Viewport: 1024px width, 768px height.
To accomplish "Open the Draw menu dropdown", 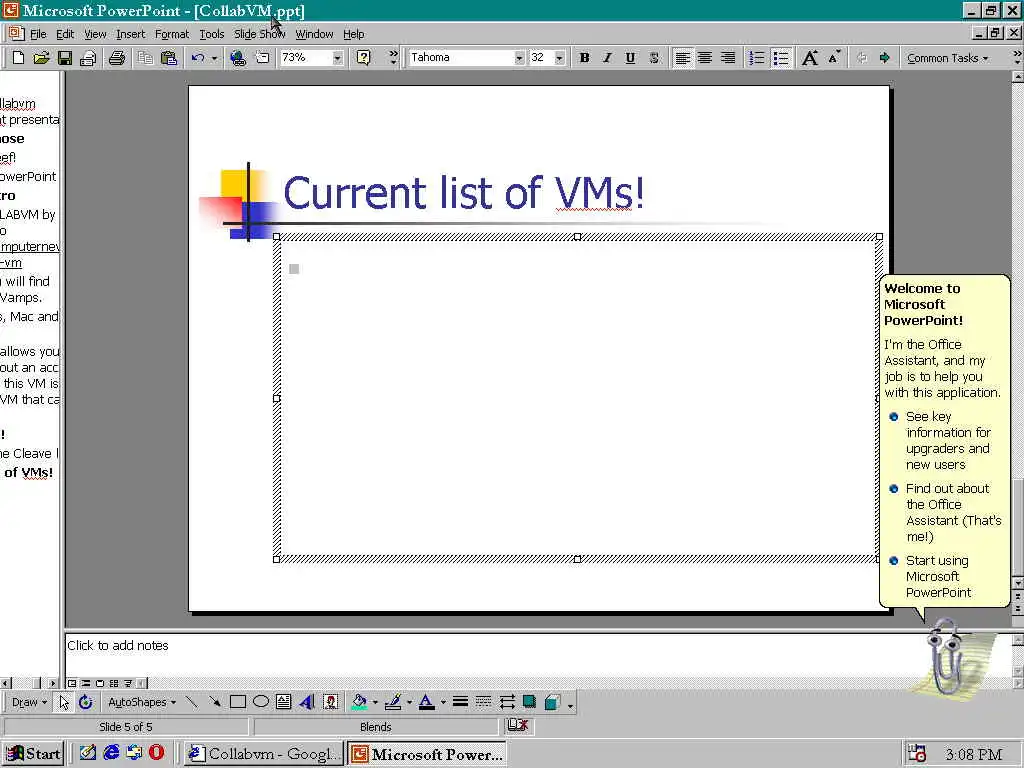I will pyautogui.click(x=29, y=702).
